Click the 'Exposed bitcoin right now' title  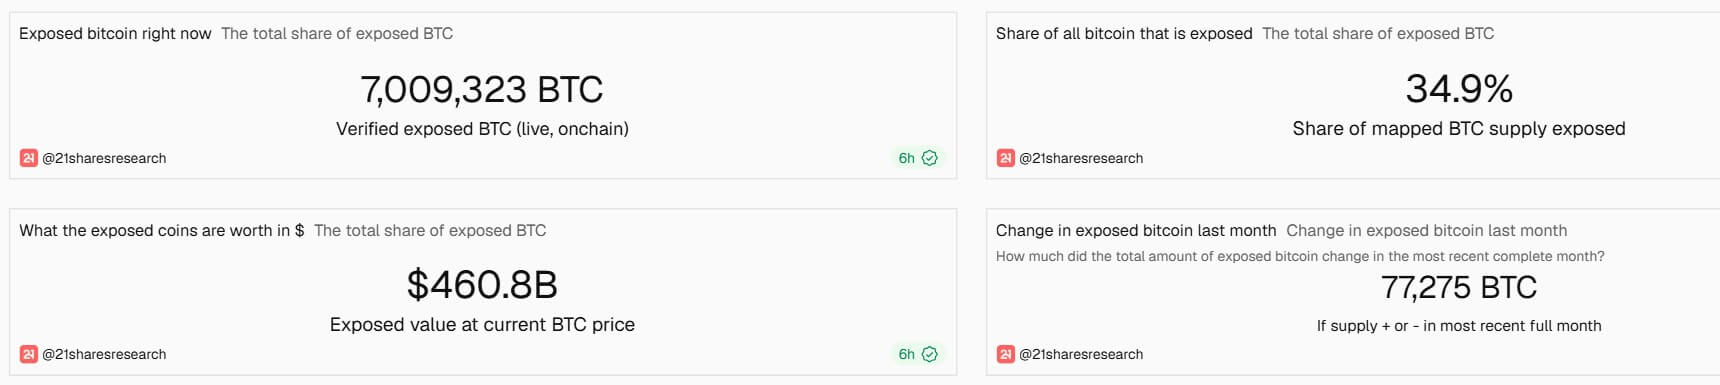(x=115, y=34)
